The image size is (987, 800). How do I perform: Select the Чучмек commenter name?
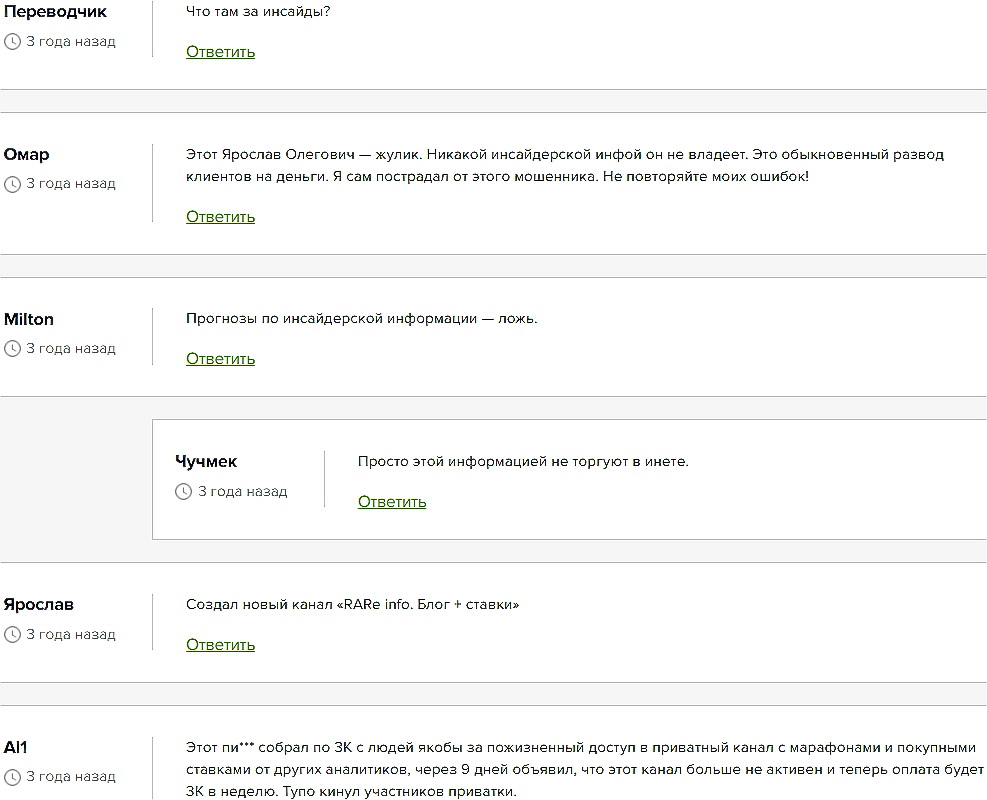pyautogui.click(x=206, y=462)
